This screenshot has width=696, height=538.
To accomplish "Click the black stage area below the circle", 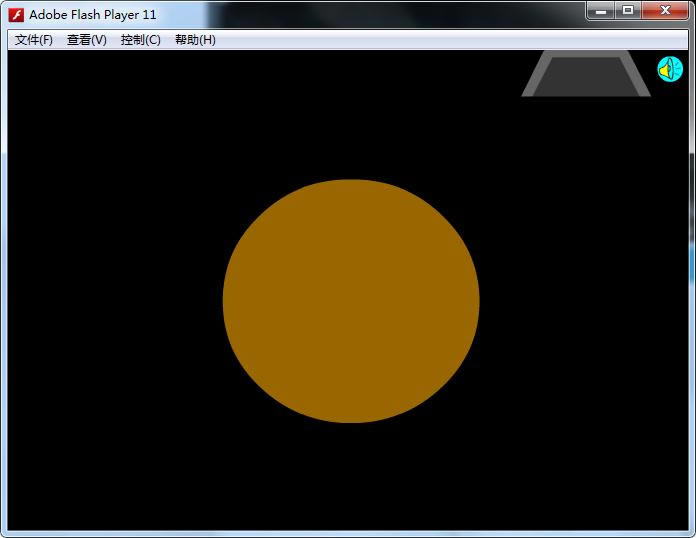I will [351, 477].
